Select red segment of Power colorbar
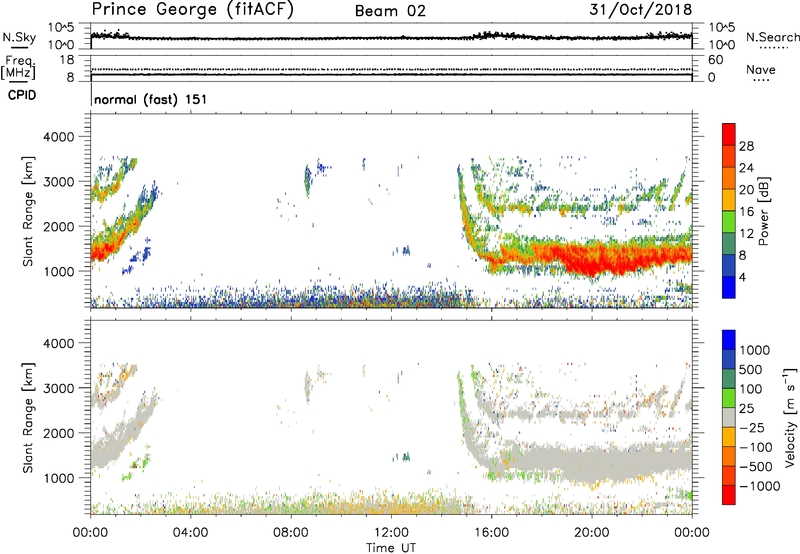This screenshot has height=554, width=800. (729, 135)
